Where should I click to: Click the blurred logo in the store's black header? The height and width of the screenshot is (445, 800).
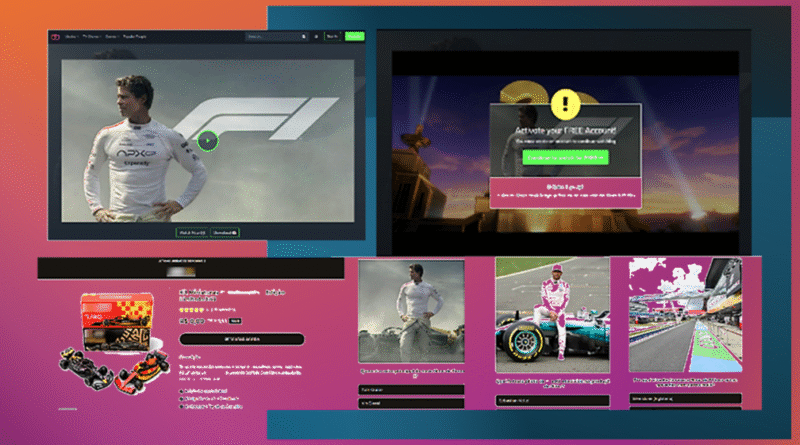[x=181, y=271]
